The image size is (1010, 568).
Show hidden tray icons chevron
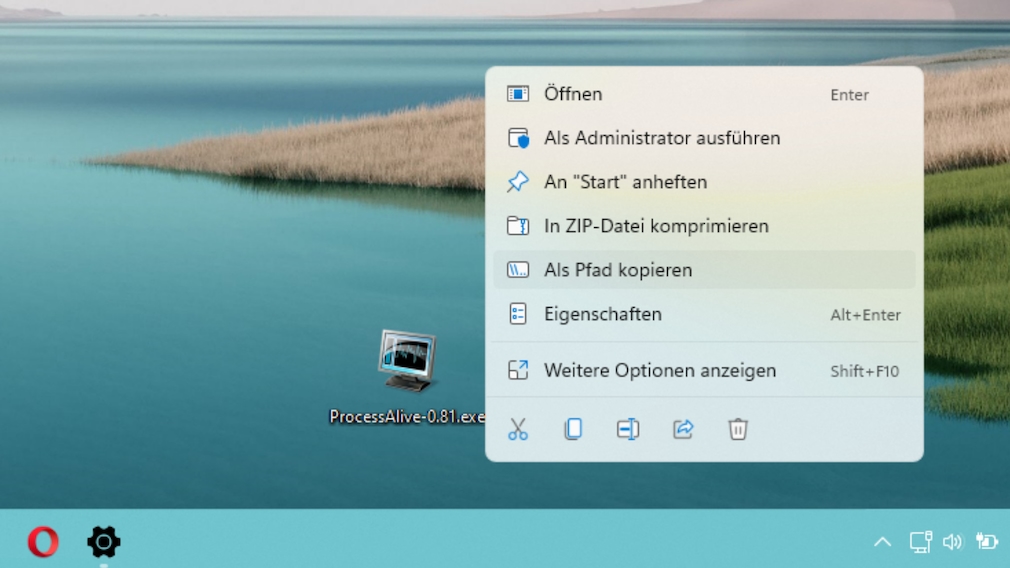tap(882, 542)
